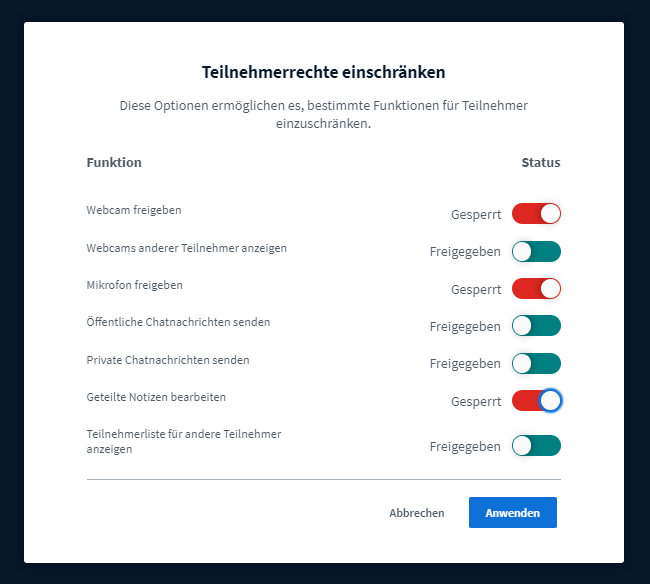Toggle the Webcam freigeben switch
The width and height of the screenshot is (650, 584).
pyautogui.click(x=536, y=213)
